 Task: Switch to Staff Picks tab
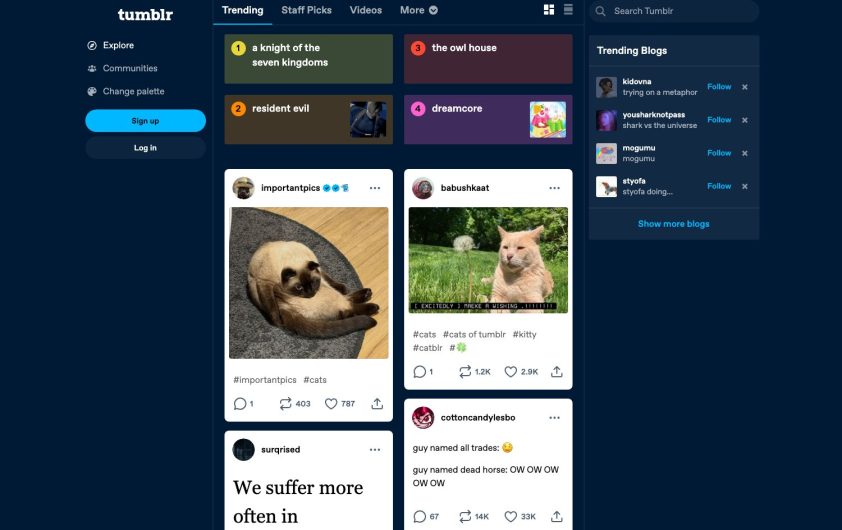(x=306, y=10)
